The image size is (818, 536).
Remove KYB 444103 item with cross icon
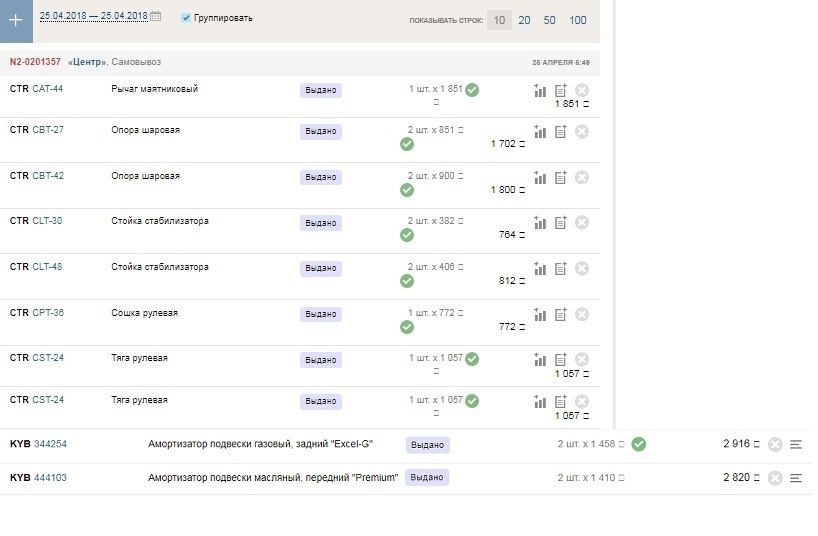[774, 478]
